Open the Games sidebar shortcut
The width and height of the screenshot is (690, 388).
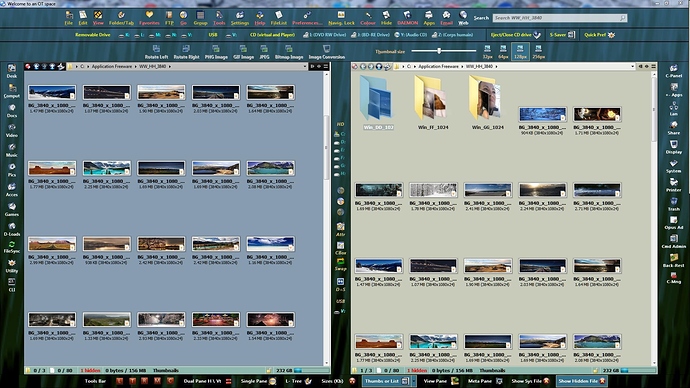11,209
